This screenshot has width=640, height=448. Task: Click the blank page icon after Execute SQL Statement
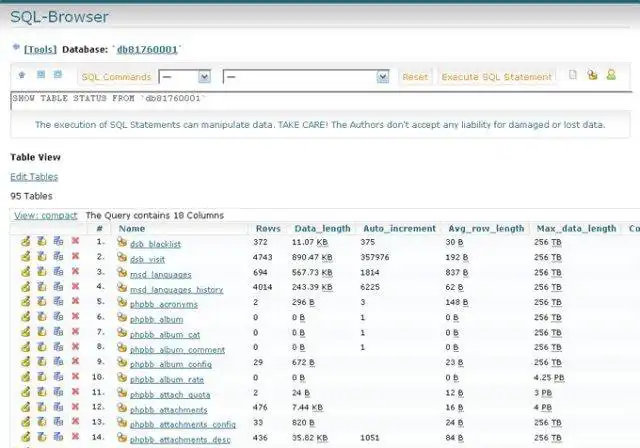[573, 75]
